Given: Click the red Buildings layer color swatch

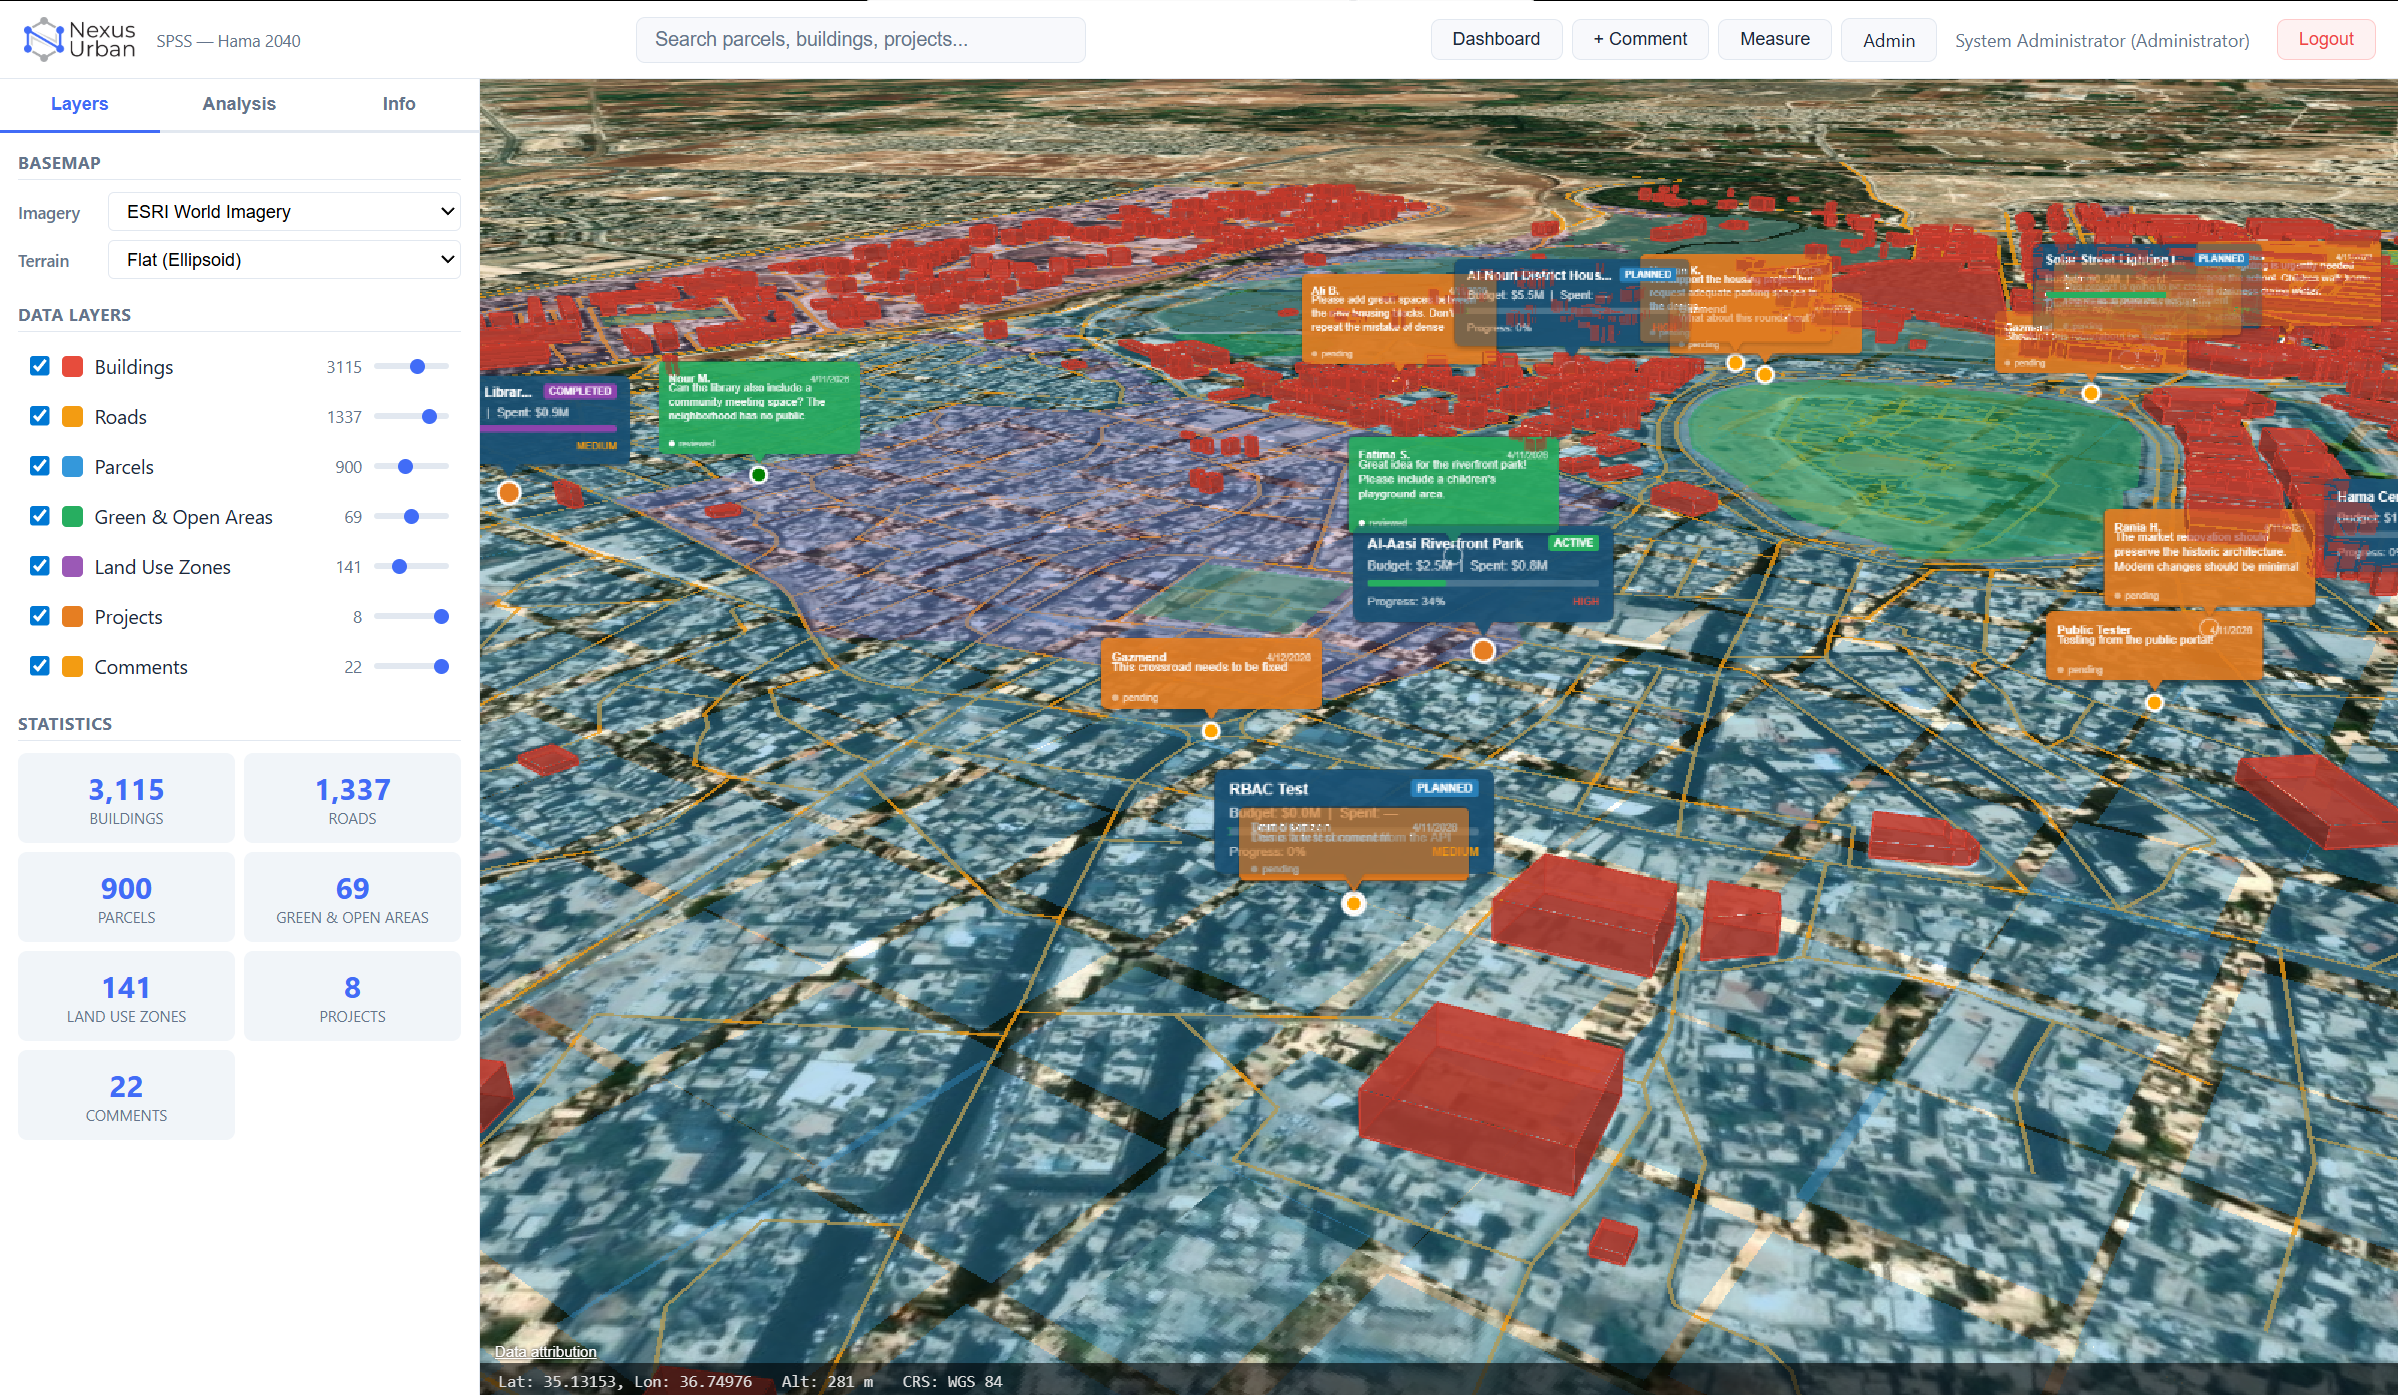Looking at the screenshot, I should 73,367.
